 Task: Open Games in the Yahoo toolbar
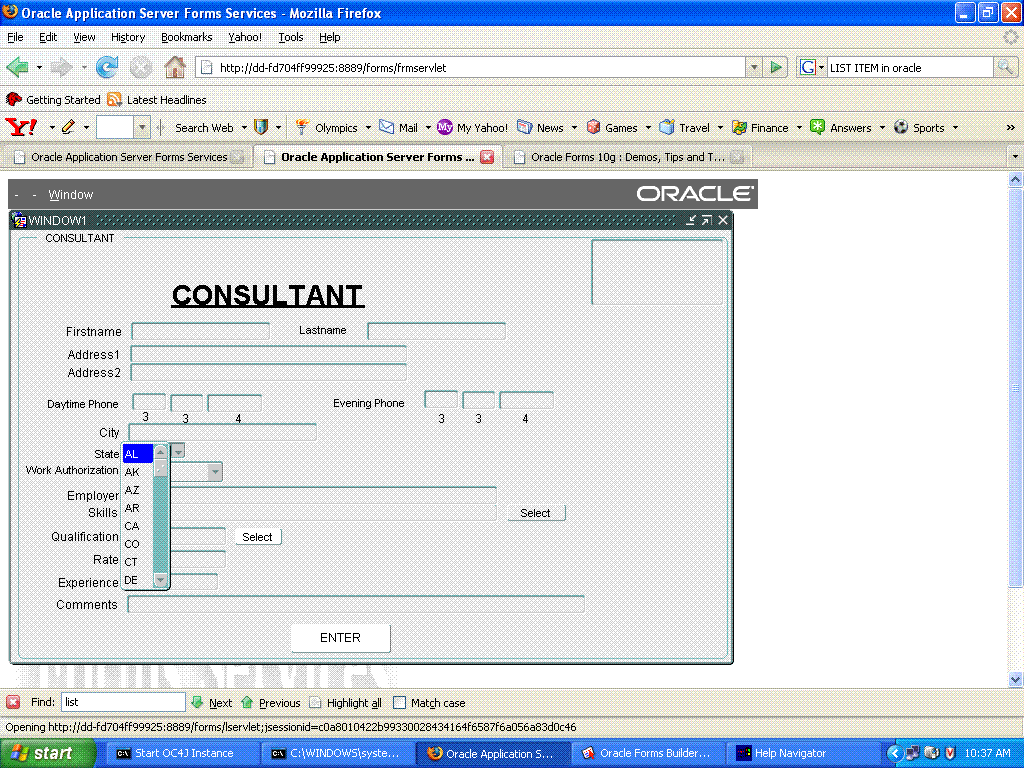click(612, 127)
